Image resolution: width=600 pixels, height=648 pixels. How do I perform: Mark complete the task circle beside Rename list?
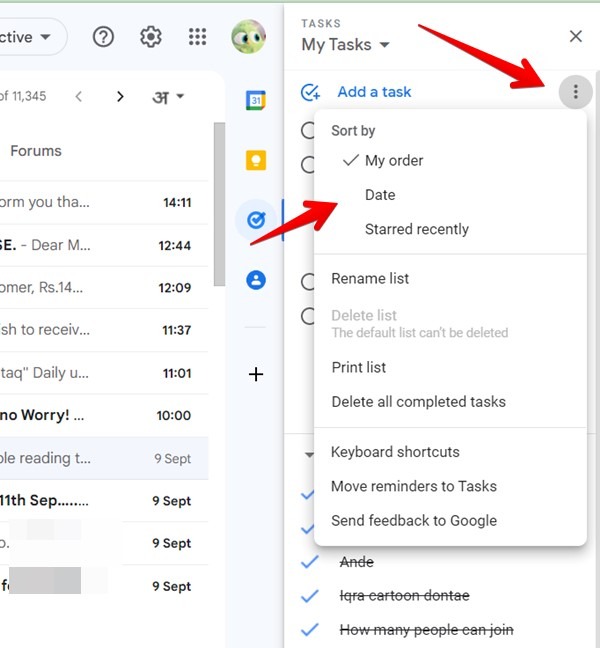[307, 282]
